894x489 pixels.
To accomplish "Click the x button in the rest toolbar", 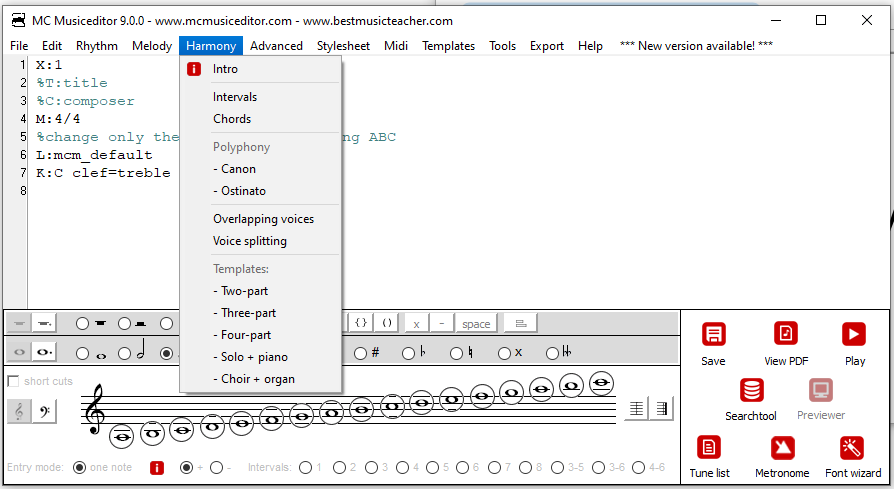I will 416,323.
